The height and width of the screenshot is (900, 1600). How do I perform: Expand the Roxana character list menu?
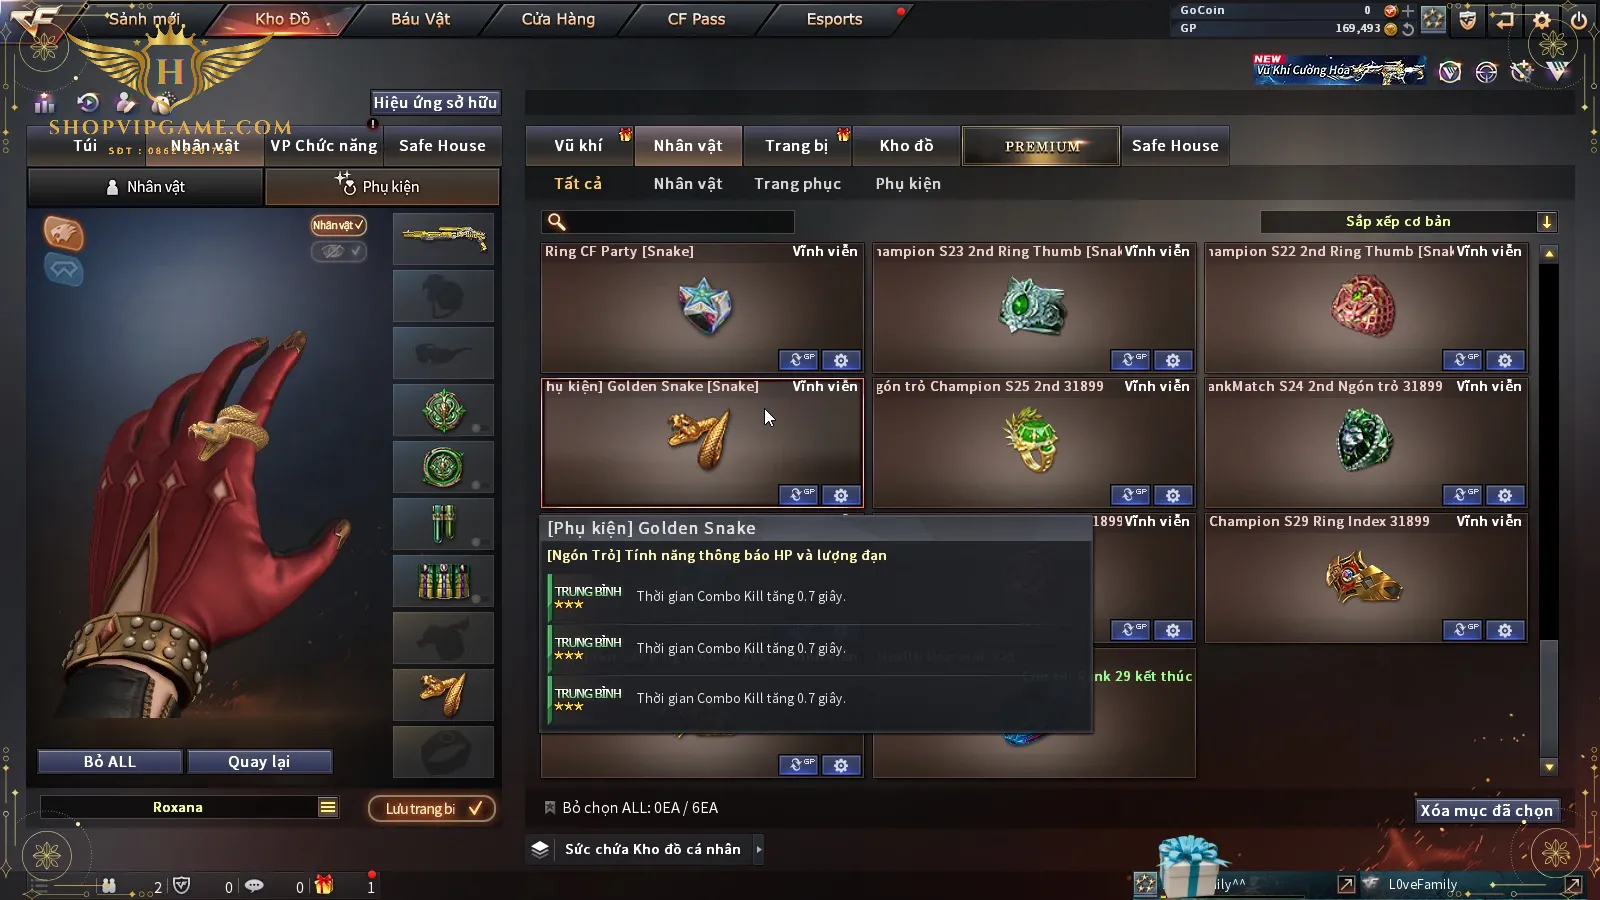[327, 807]
